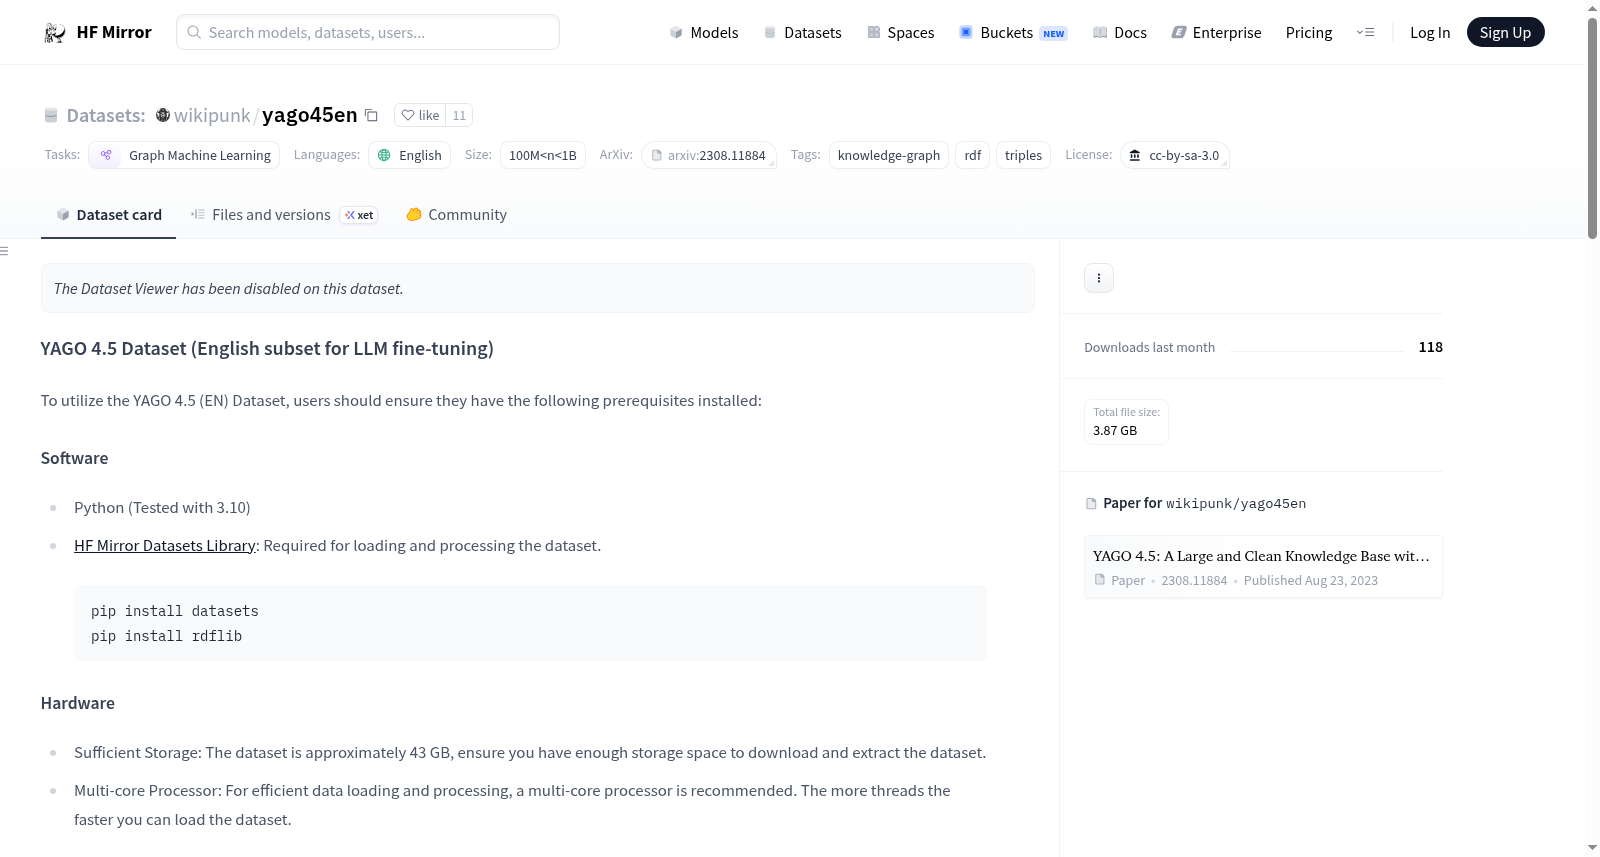Click the HF Mirror logo icon

[55, 33]
